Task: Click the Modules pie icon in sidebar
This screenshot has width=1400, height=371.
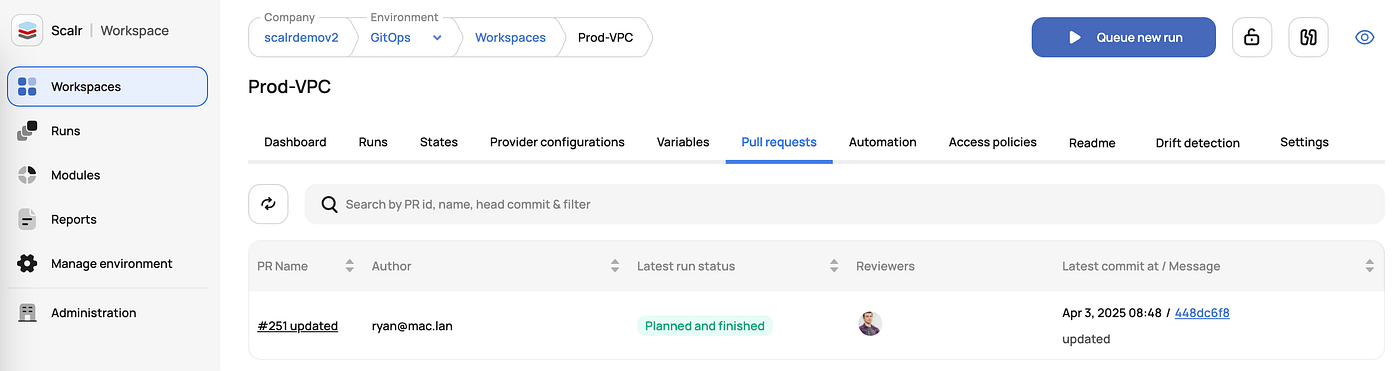Action: [x=27, y=175]
